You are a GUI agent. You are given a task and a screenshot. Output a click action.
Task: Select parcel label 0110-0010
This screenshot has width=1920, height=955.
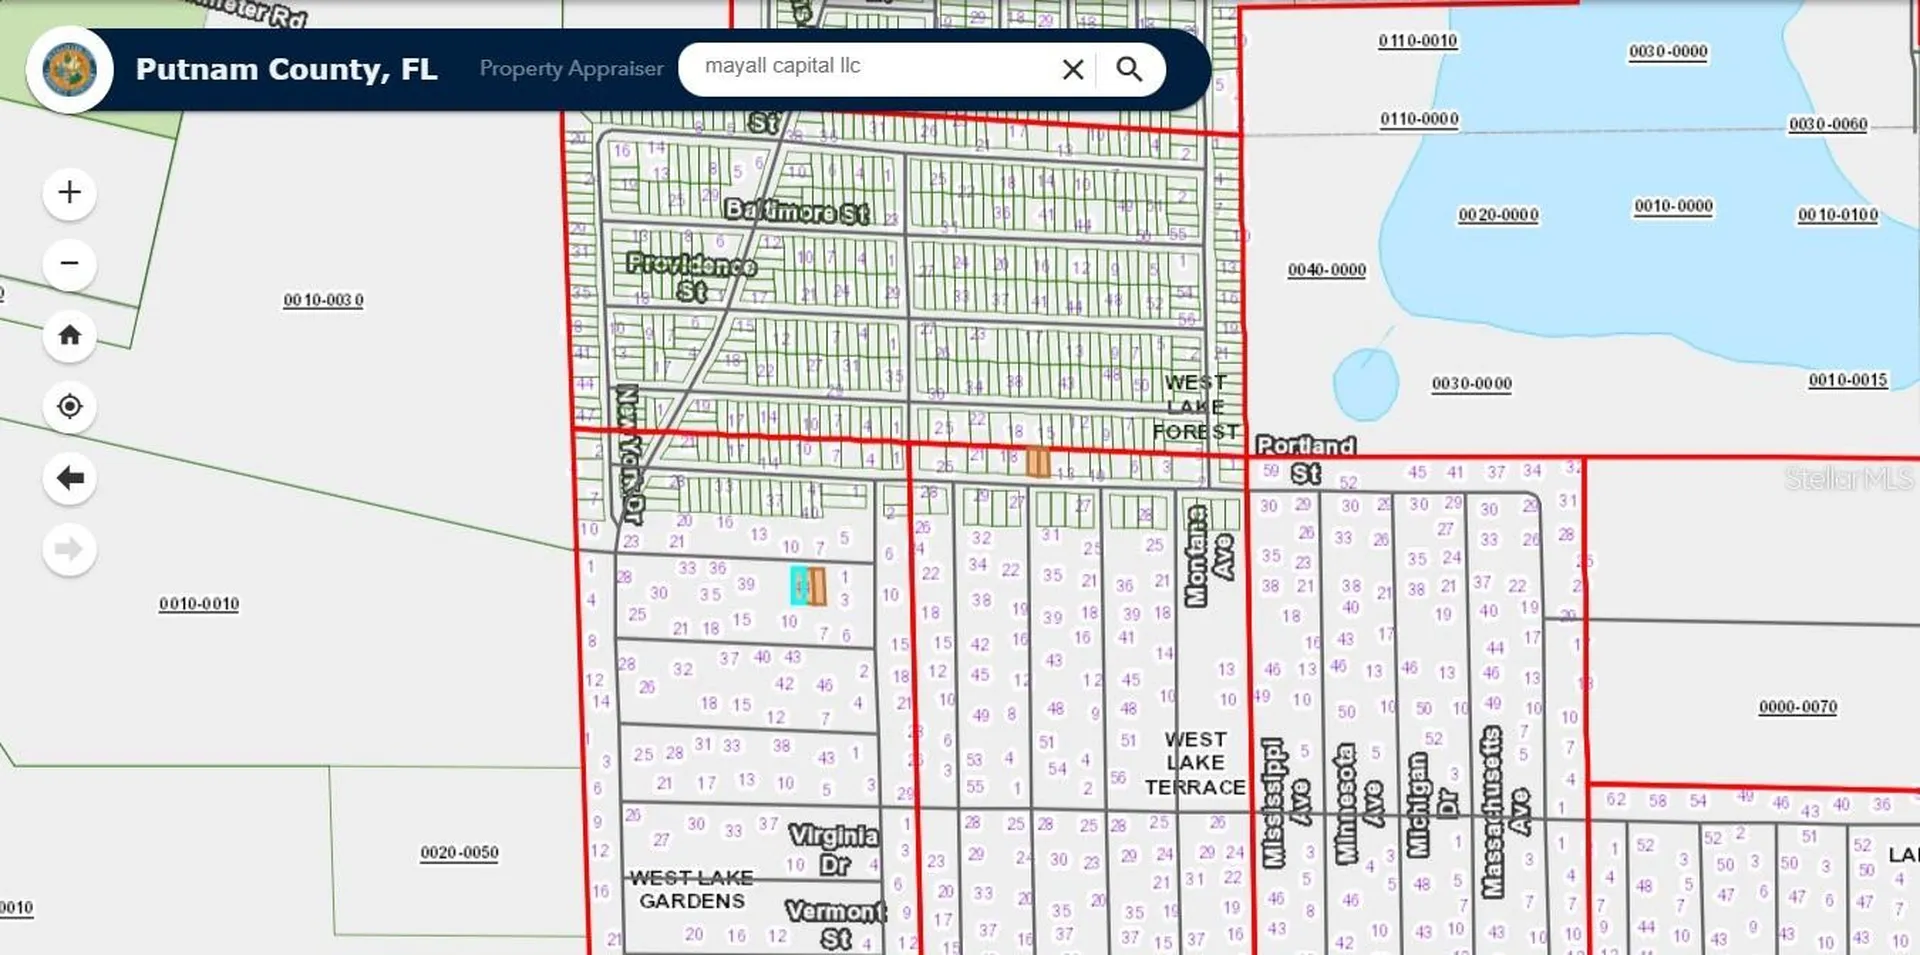[1418, 41]
